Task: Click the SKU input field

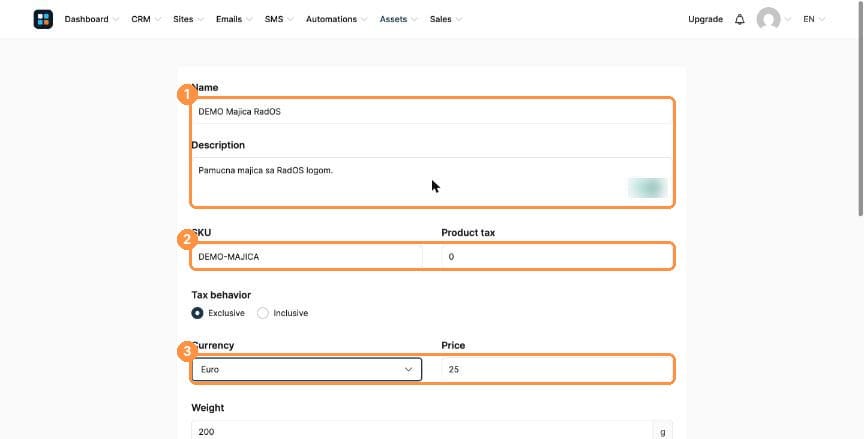Action: [307, 257]
